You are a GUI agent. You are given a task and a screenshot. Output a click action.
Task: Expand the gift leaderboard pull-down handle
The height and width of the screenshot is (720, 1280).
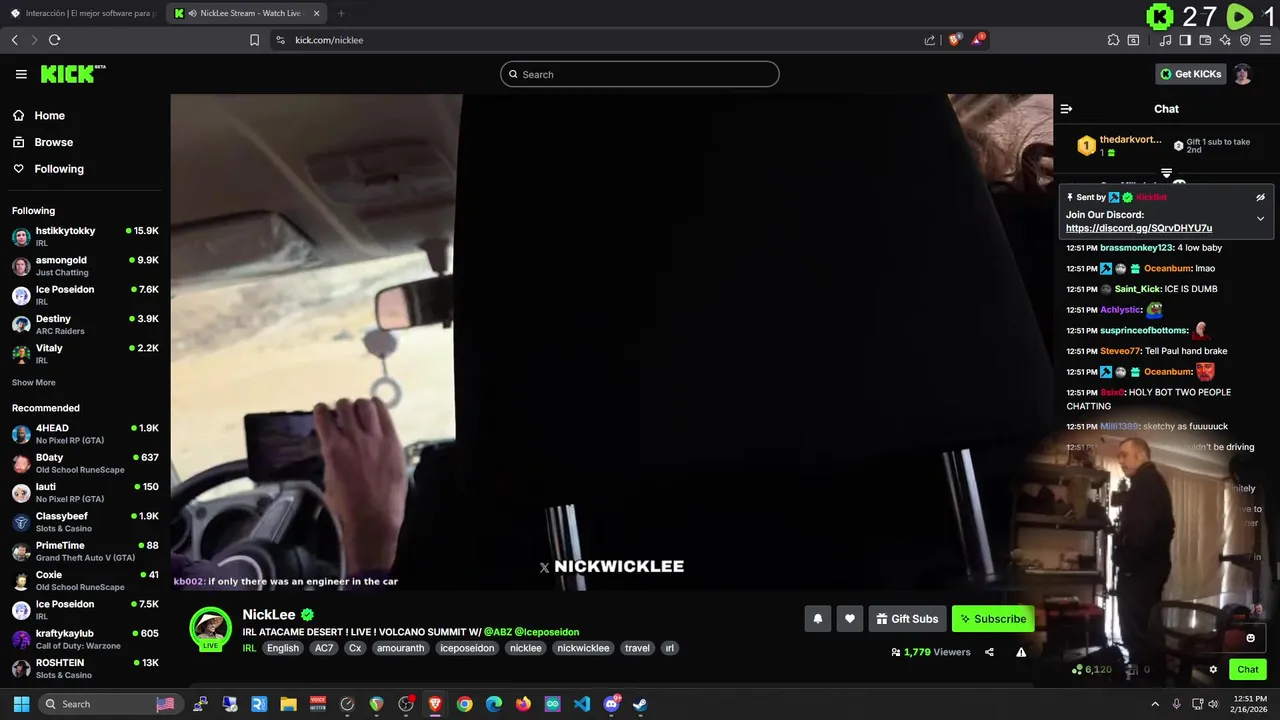[x=1166, y=174]
